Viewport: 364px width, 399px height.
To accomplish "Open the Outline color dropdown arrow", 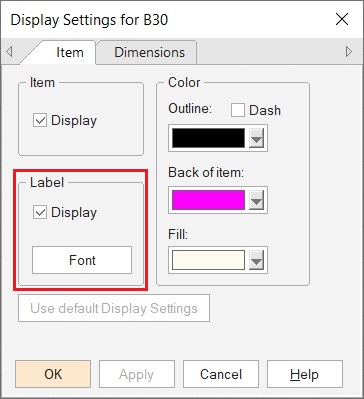I will (256, 138).
